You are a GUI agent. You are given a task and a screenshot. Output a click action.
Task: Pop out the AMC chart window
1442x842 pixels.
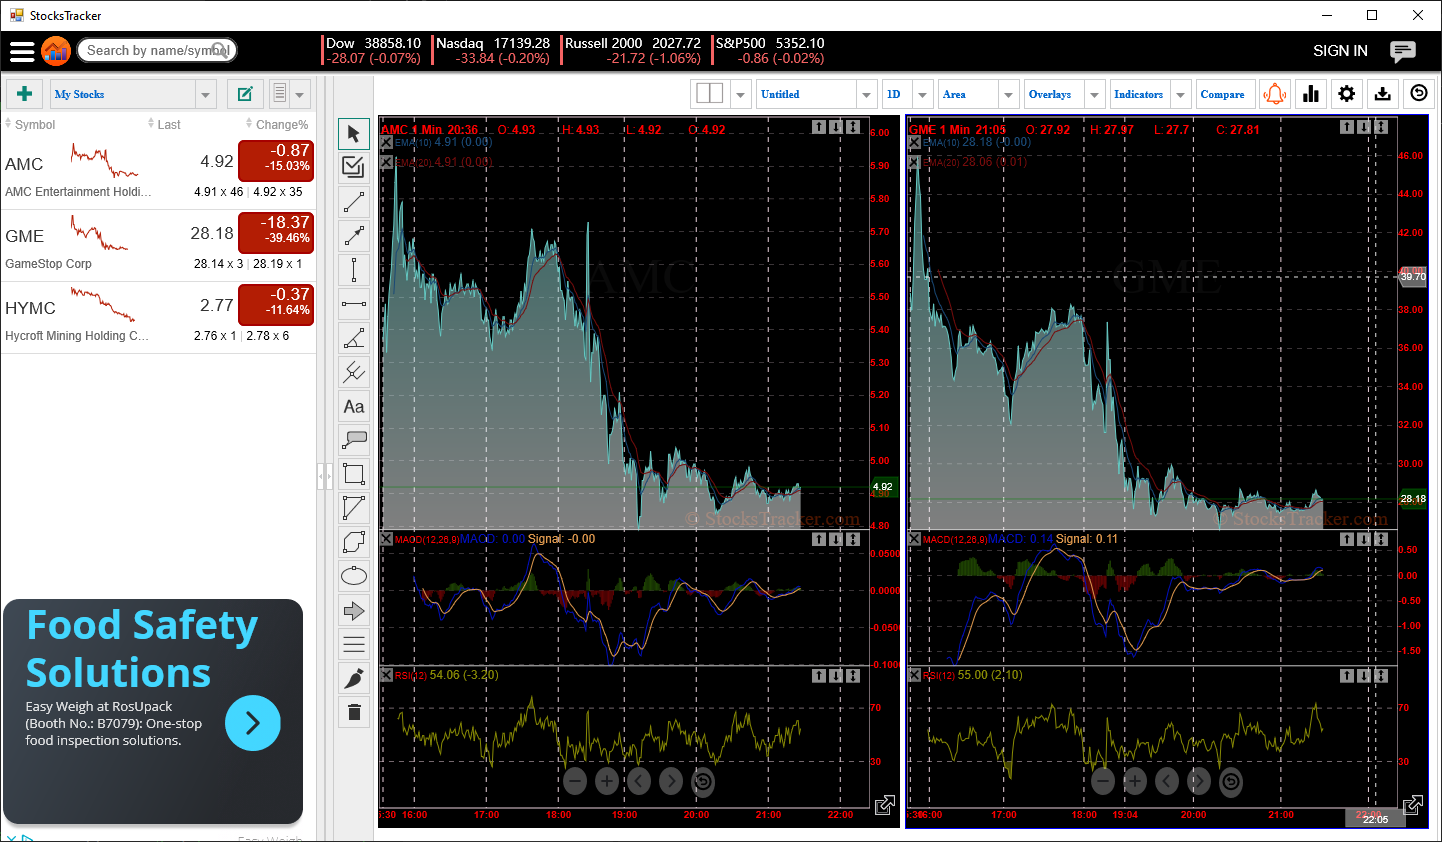click(x=885, y=805)
